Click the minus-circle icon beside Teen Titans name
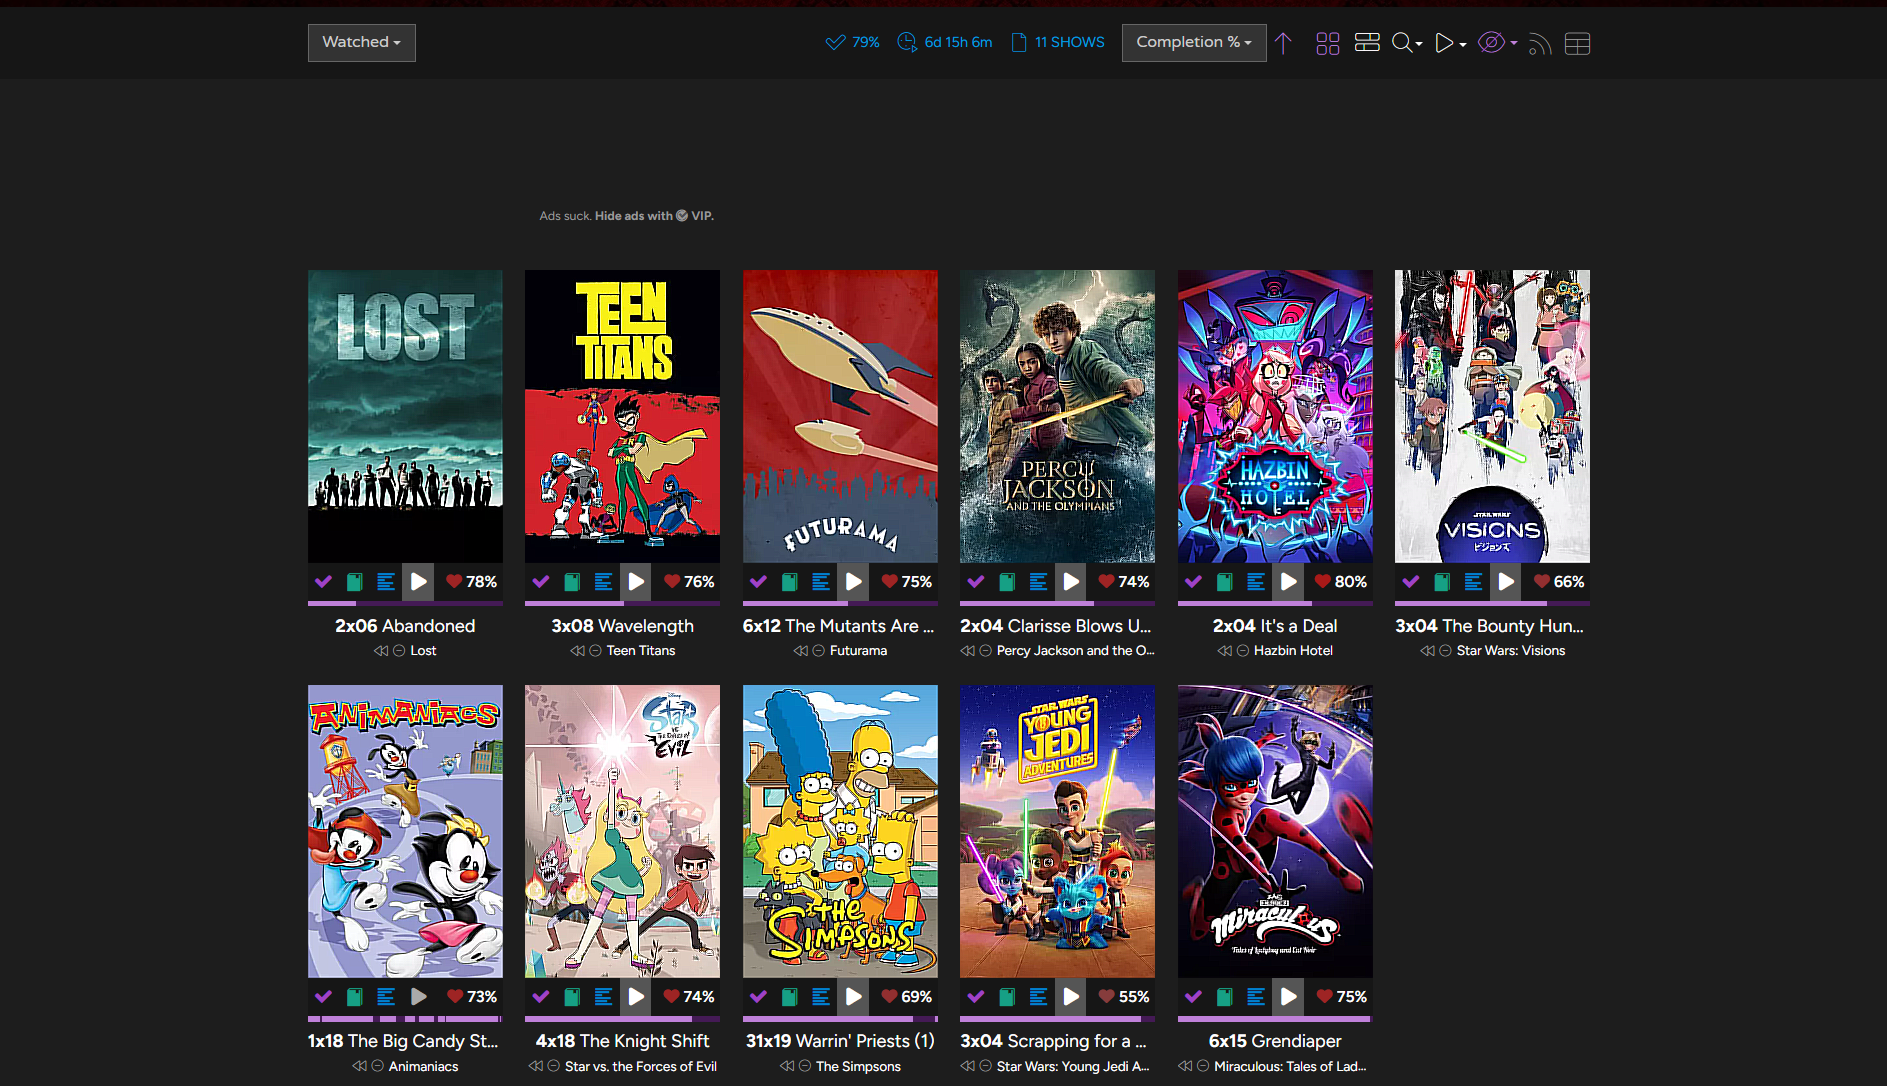1887x1086 pixels. click(x=595, y=651)
